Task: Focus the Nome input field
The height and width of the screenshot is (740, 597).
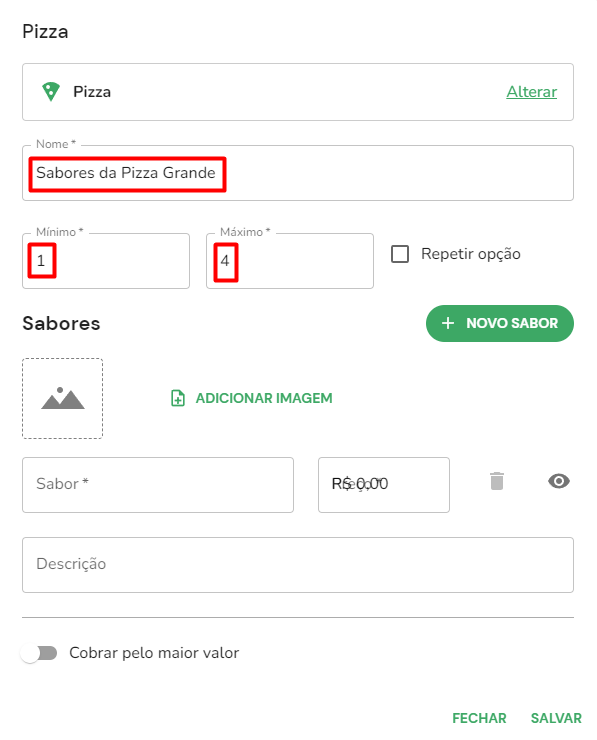Action: coord(298,173)
